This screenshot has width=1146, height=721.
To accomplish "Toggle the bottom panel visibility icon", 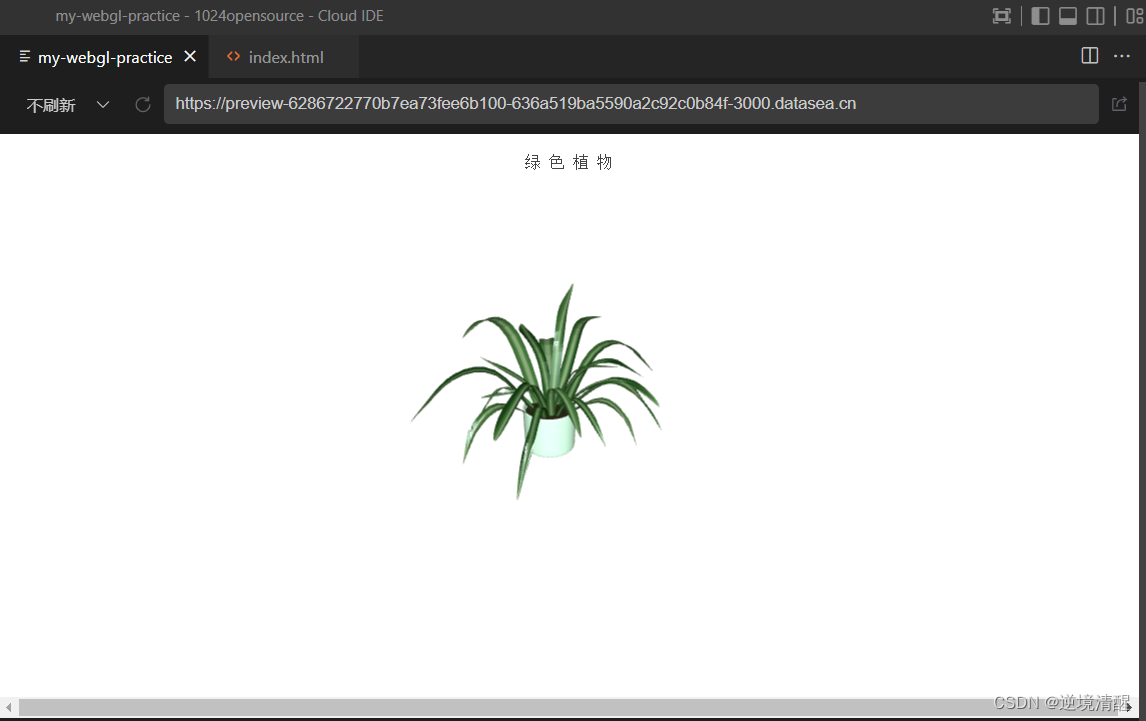I will 1067,16.
